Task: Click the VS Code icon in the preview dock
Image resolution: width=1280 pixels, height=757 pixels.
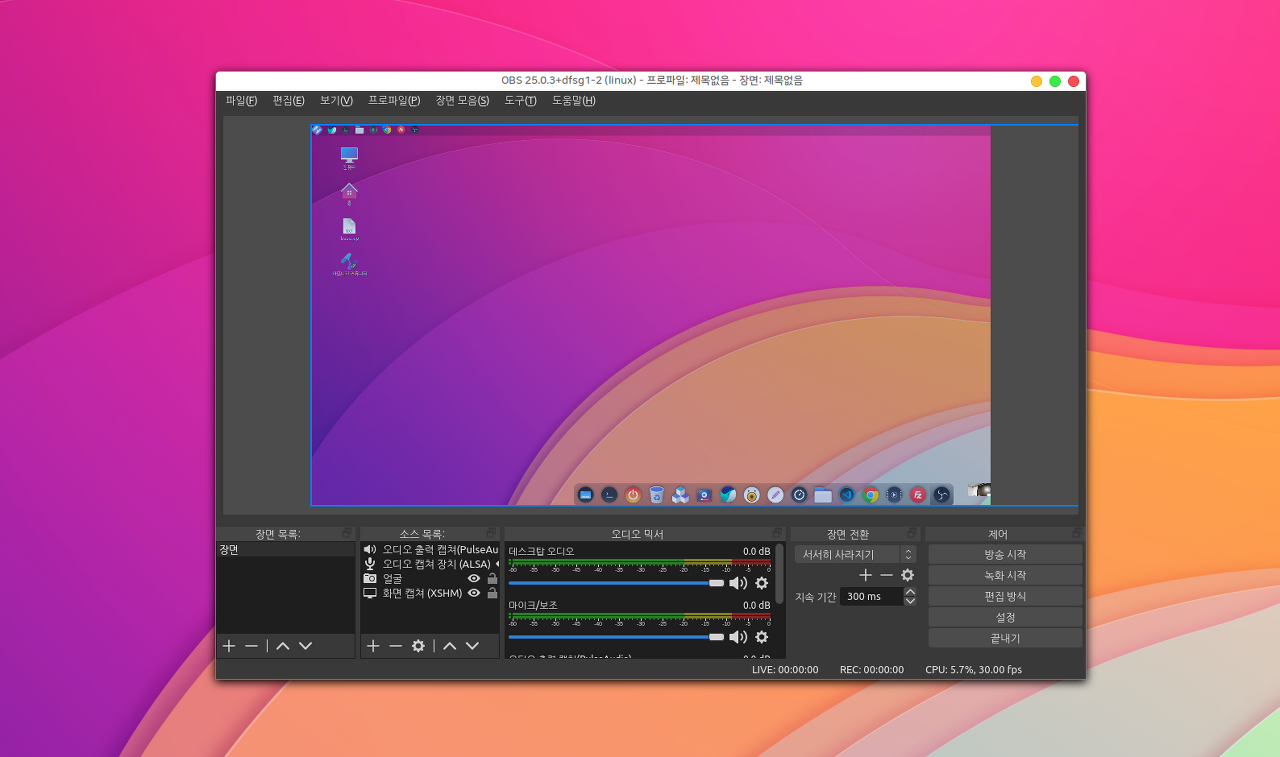Action: coord(847,494)
